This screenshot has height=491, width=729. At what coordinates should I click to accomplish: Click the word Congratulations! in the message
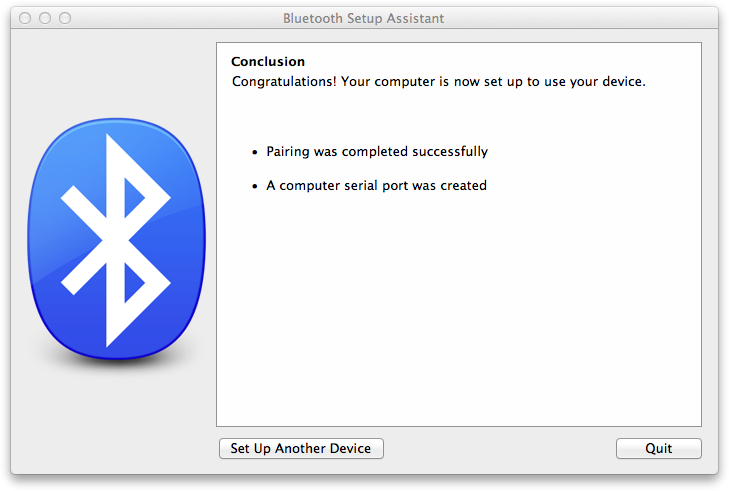point(284,81)
